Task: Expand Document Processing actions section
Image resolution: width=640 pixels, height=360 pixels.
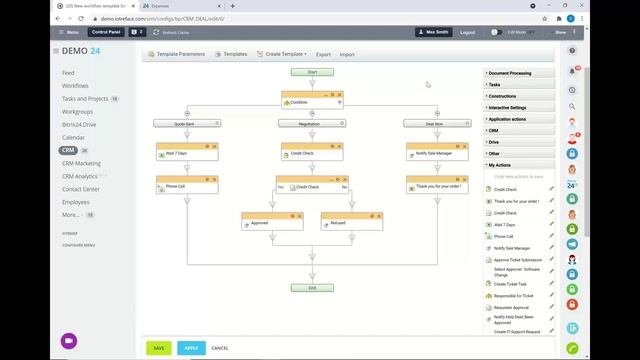Action: coord(519,73)
